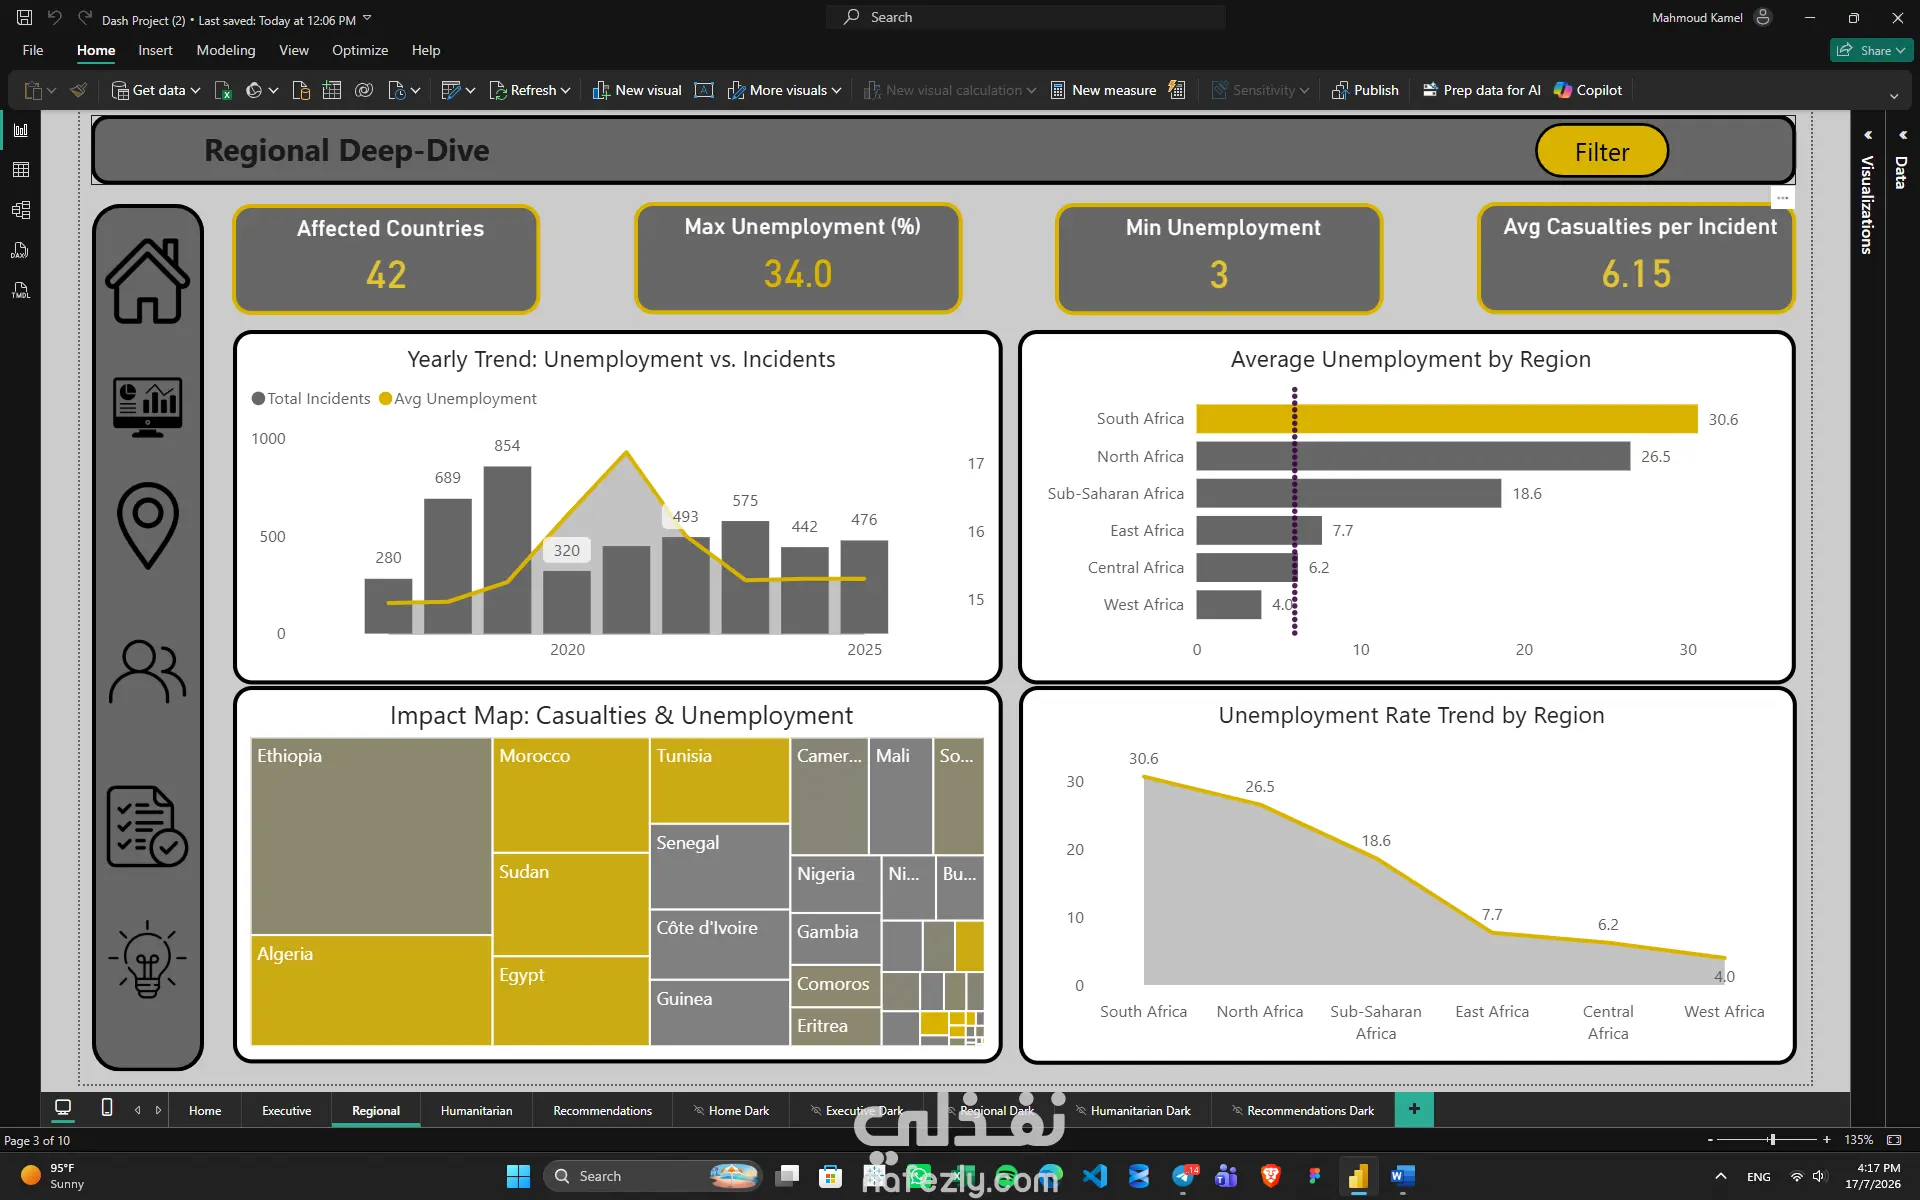Screen dimensions: 1920x1200
Task: Insert a text box from the ribbon
Action: (704, 90)
